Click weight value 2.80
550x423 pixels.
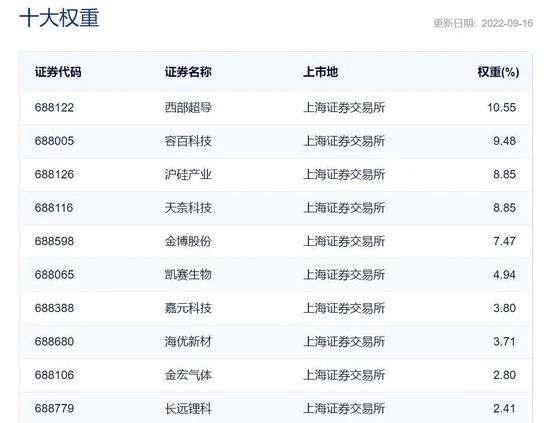[x=504, y=375]
